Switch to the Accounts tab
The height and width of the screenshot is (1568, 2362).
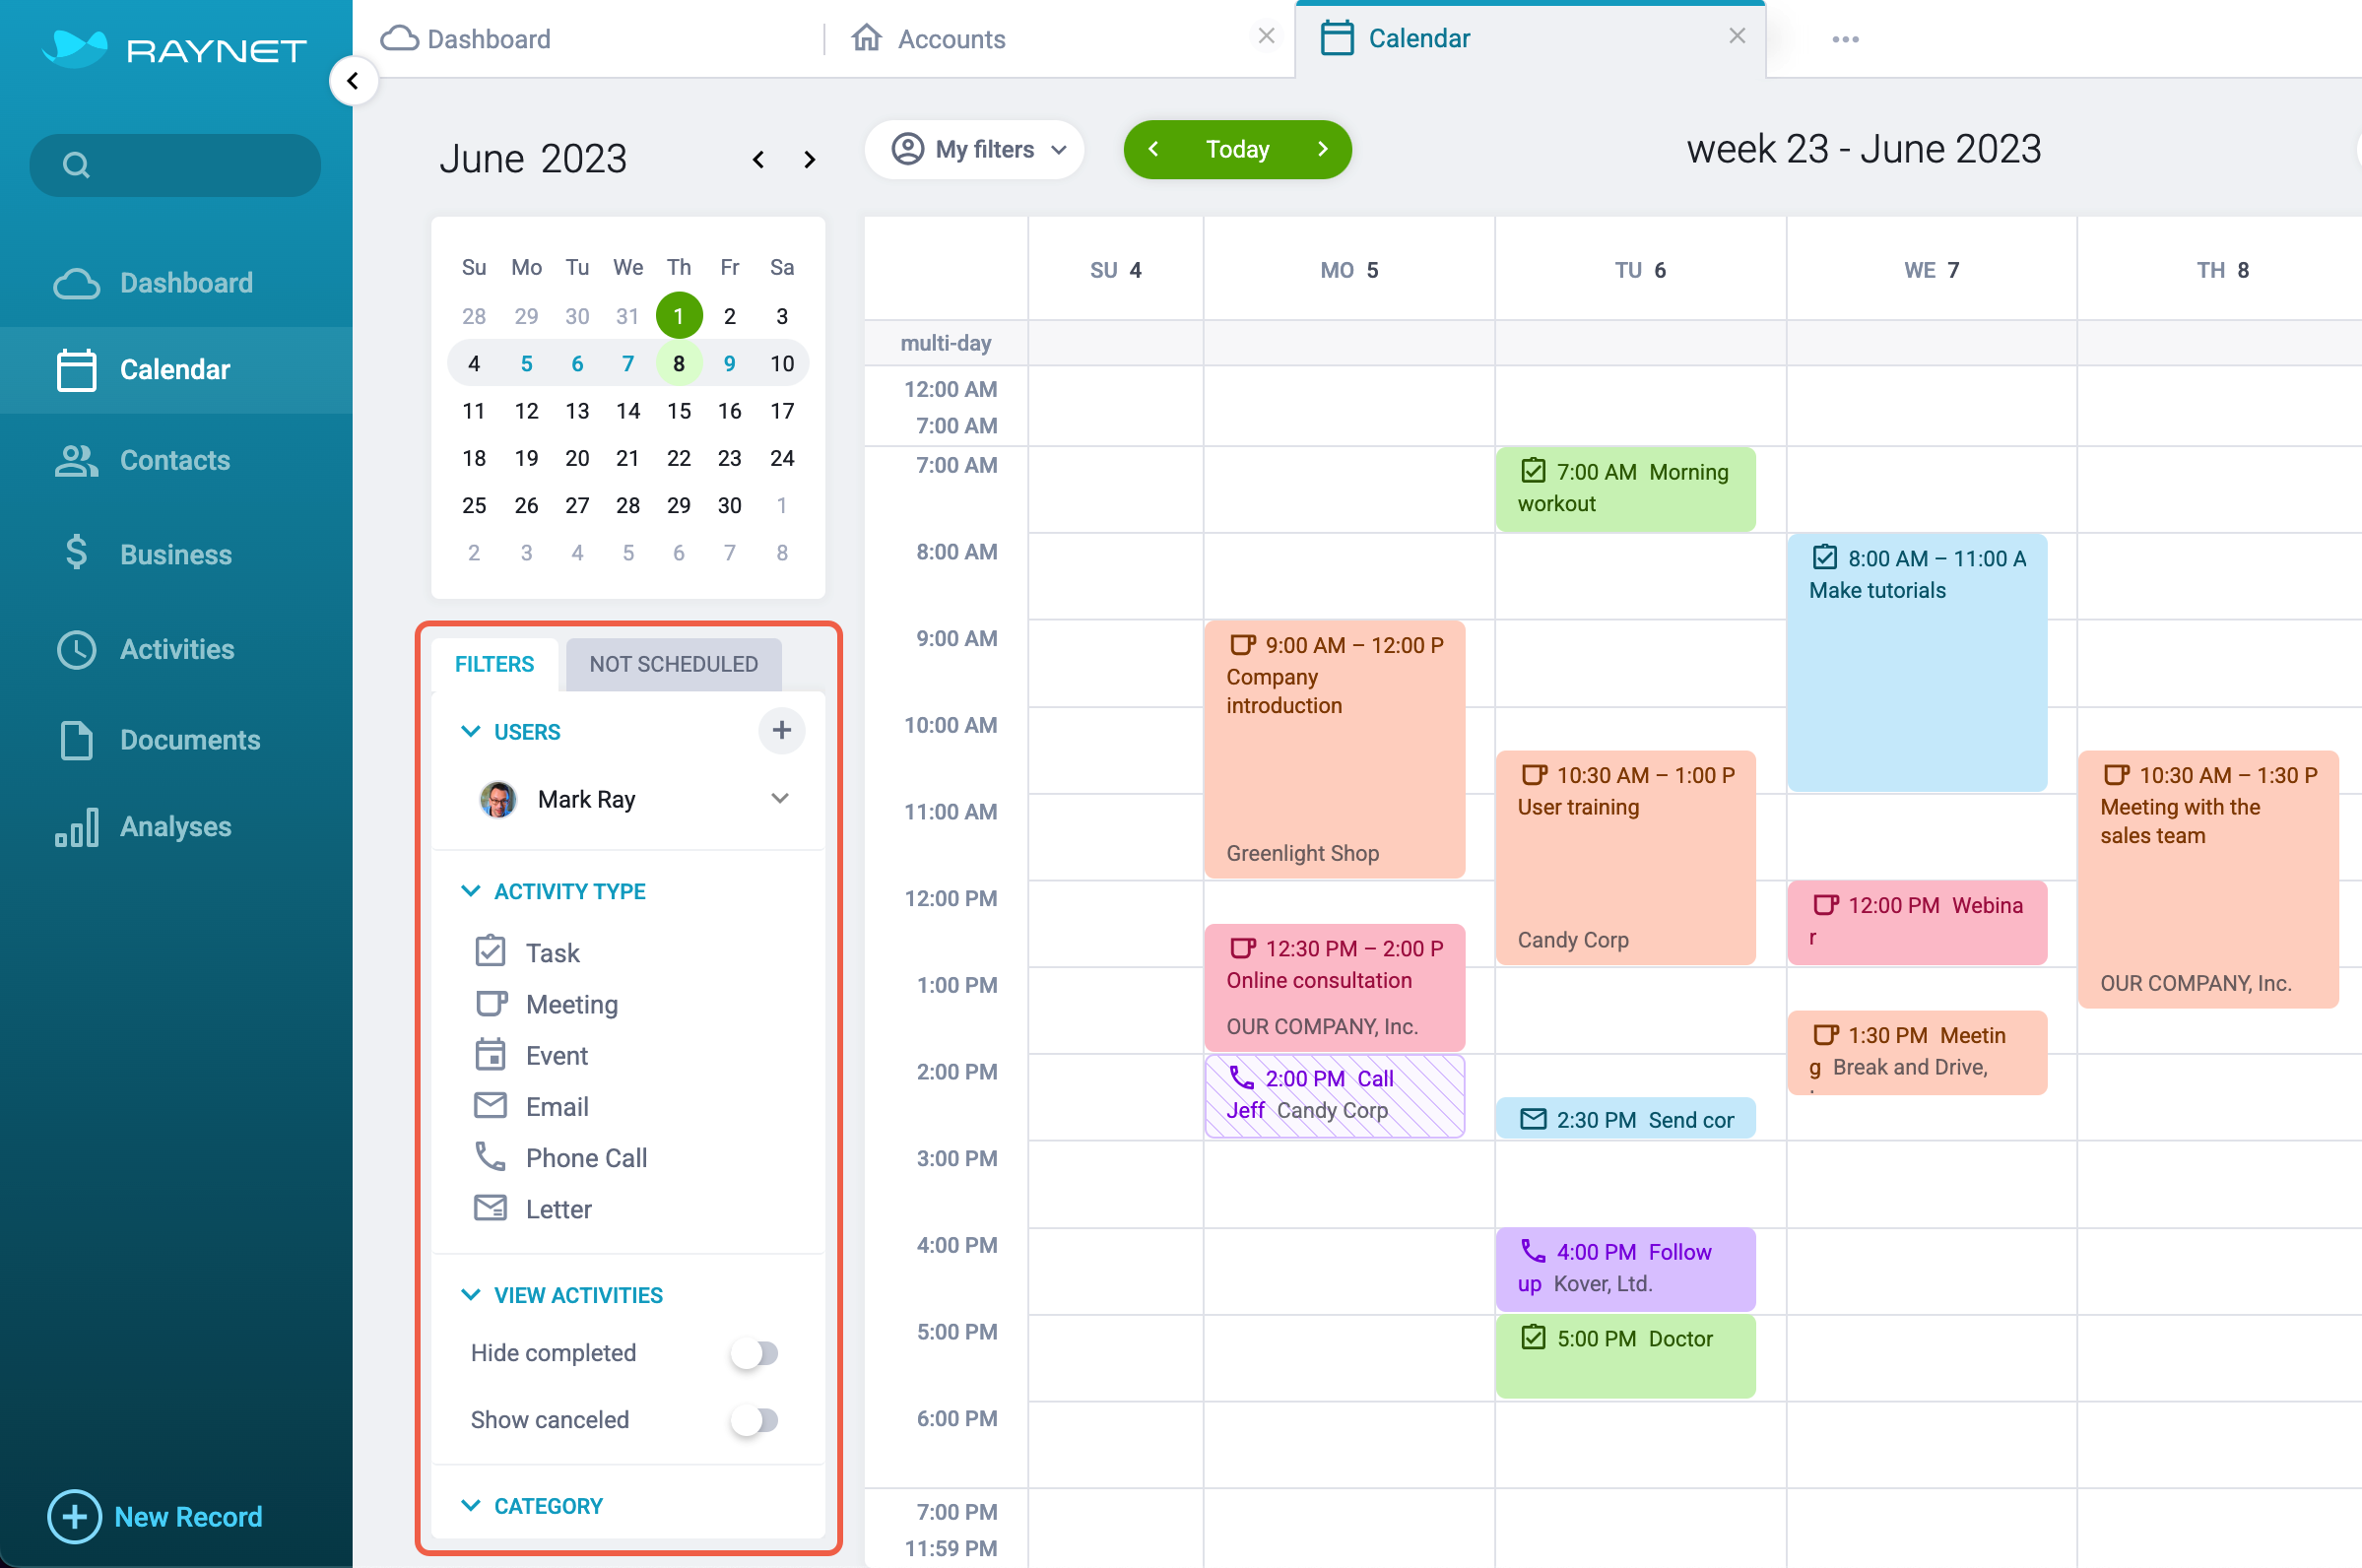950,39
